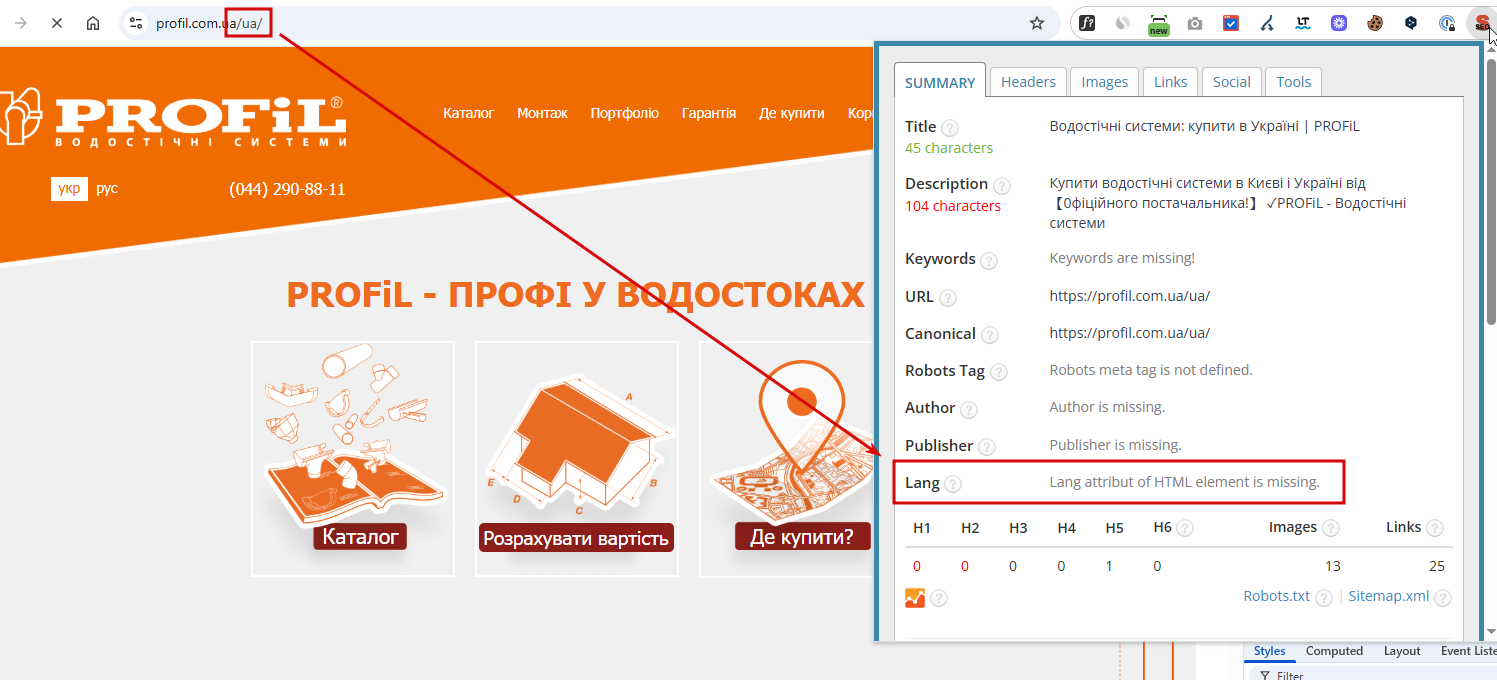Open Гарантія in the site menu

point(709,113)
